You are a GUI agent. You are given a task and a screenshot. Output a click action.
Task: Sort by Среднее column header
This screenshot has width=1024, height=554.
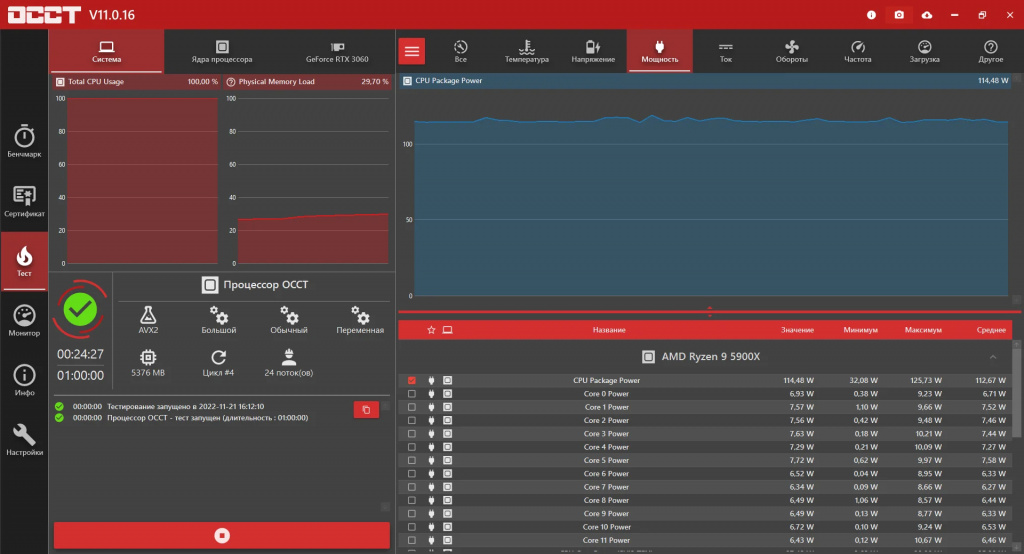click(x=991, y=330)
